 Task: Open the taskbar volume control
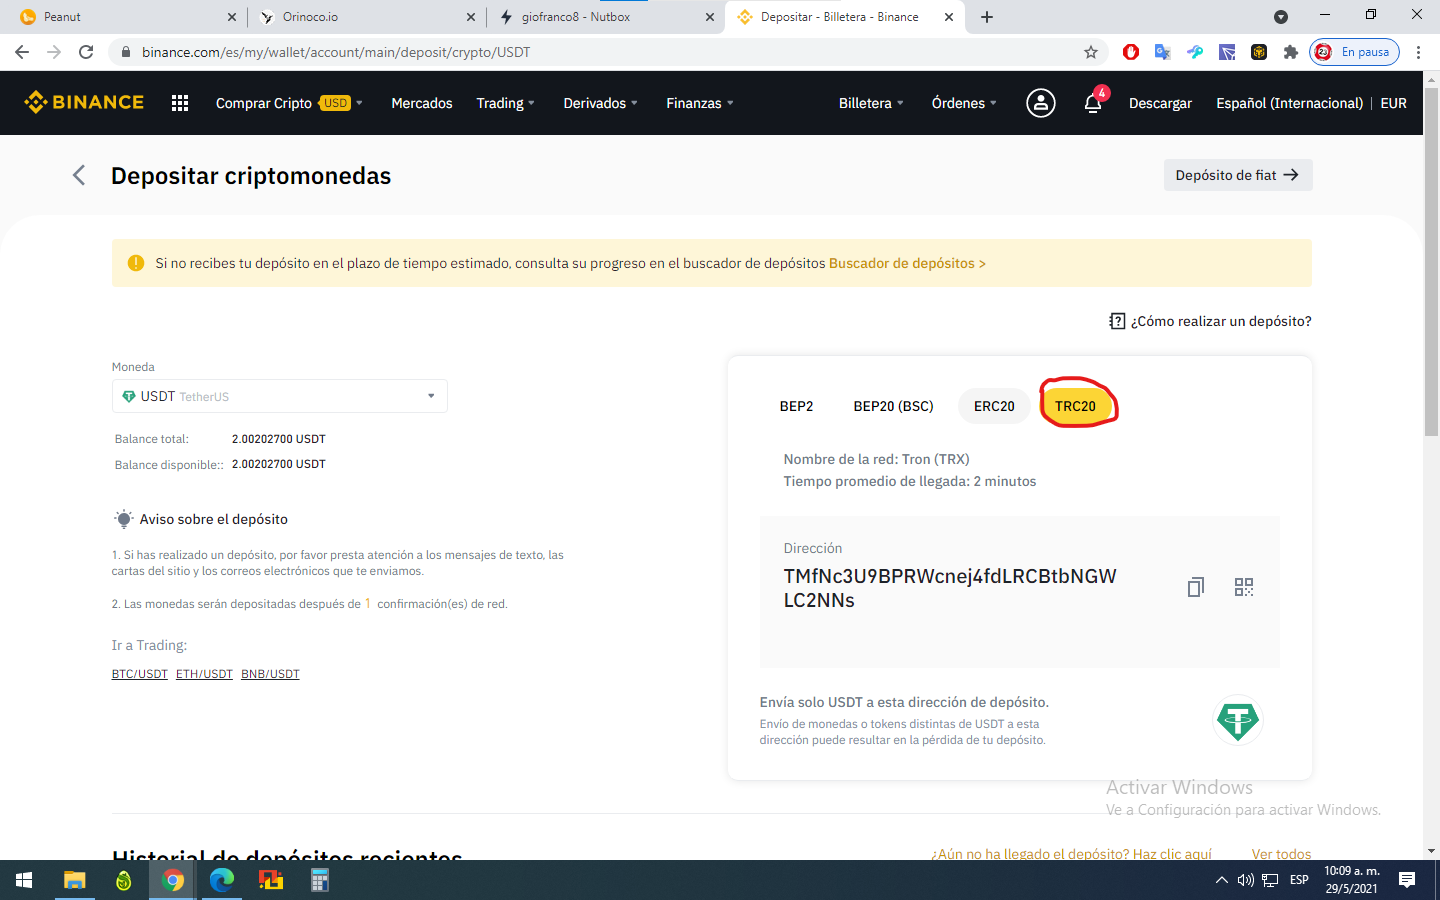(1245, 880)
